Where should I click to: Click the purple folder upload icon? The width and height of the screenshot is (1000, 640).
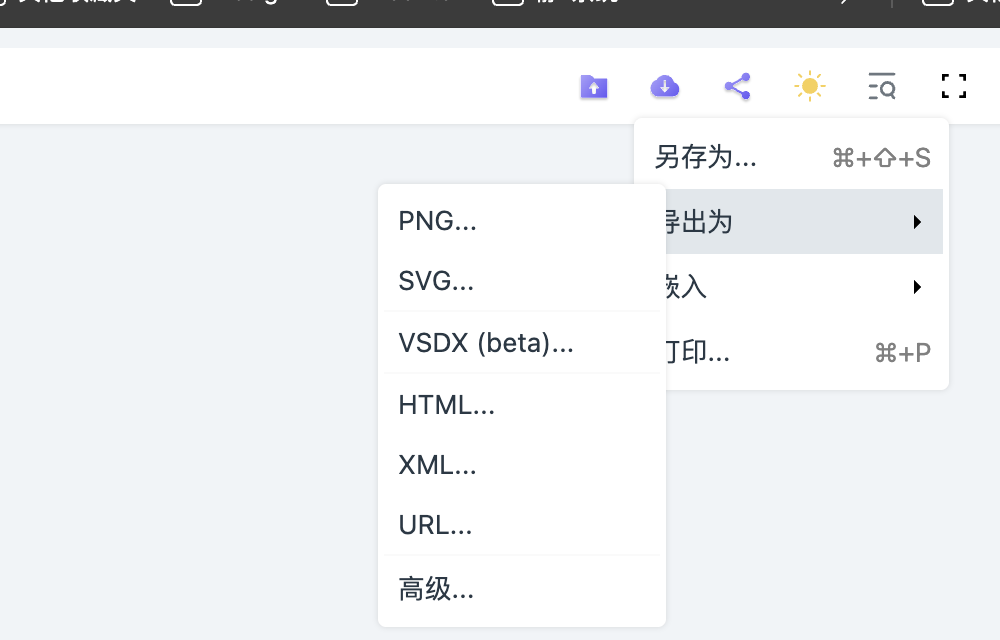tap(594, 87)
